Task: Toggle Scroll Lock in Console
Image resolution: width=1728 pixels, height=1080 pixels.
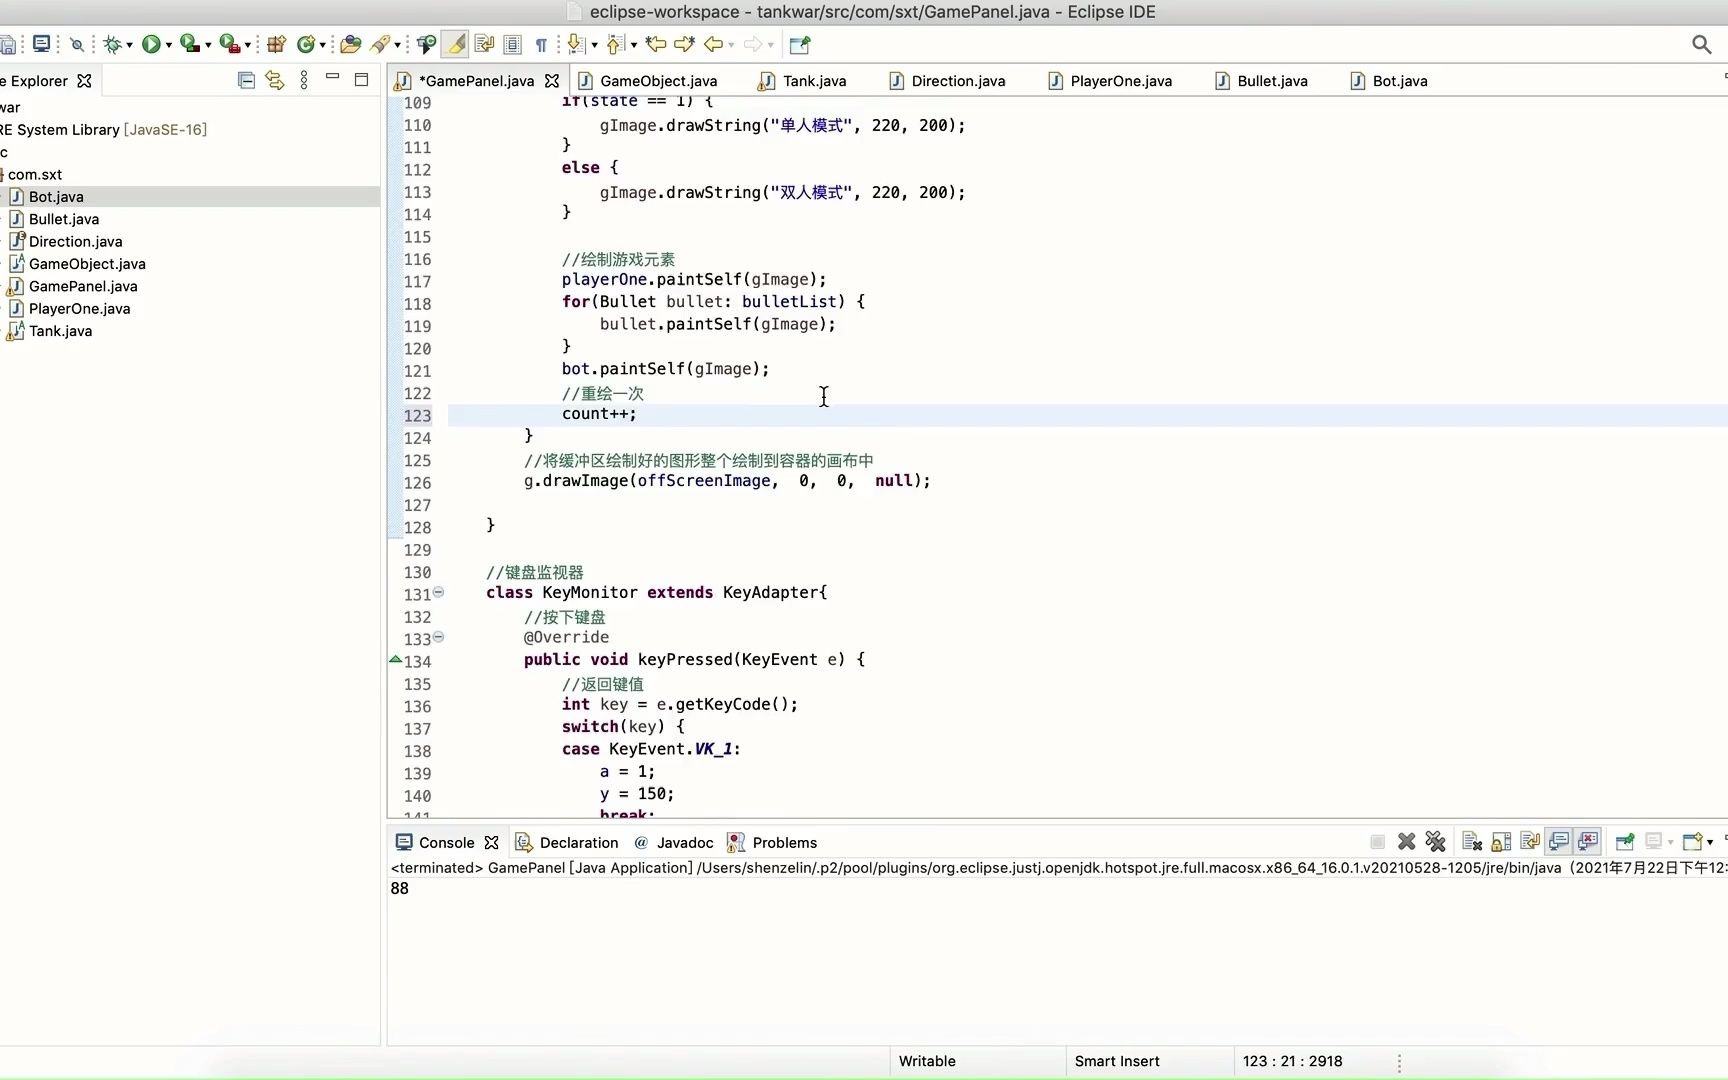Action: tap(1501, 842)
